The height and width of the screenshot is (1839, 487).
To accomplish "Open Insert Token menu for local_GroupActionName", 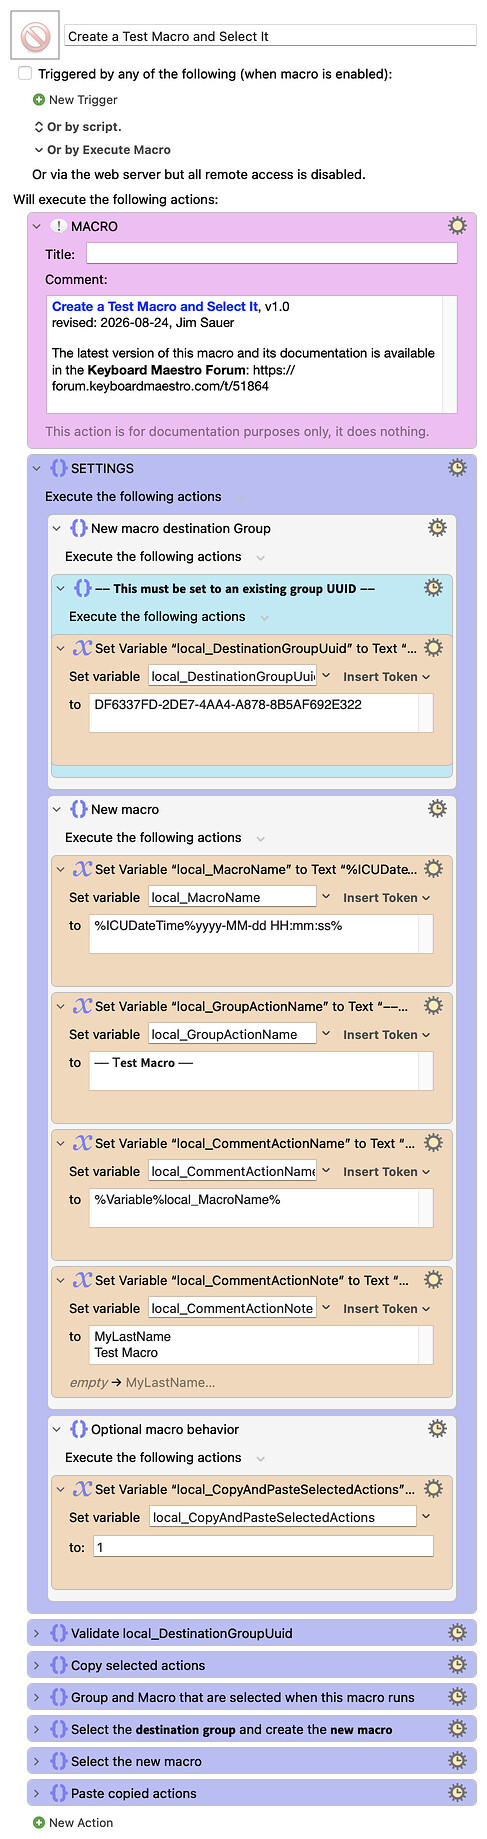I will [x=386, y=1035].
